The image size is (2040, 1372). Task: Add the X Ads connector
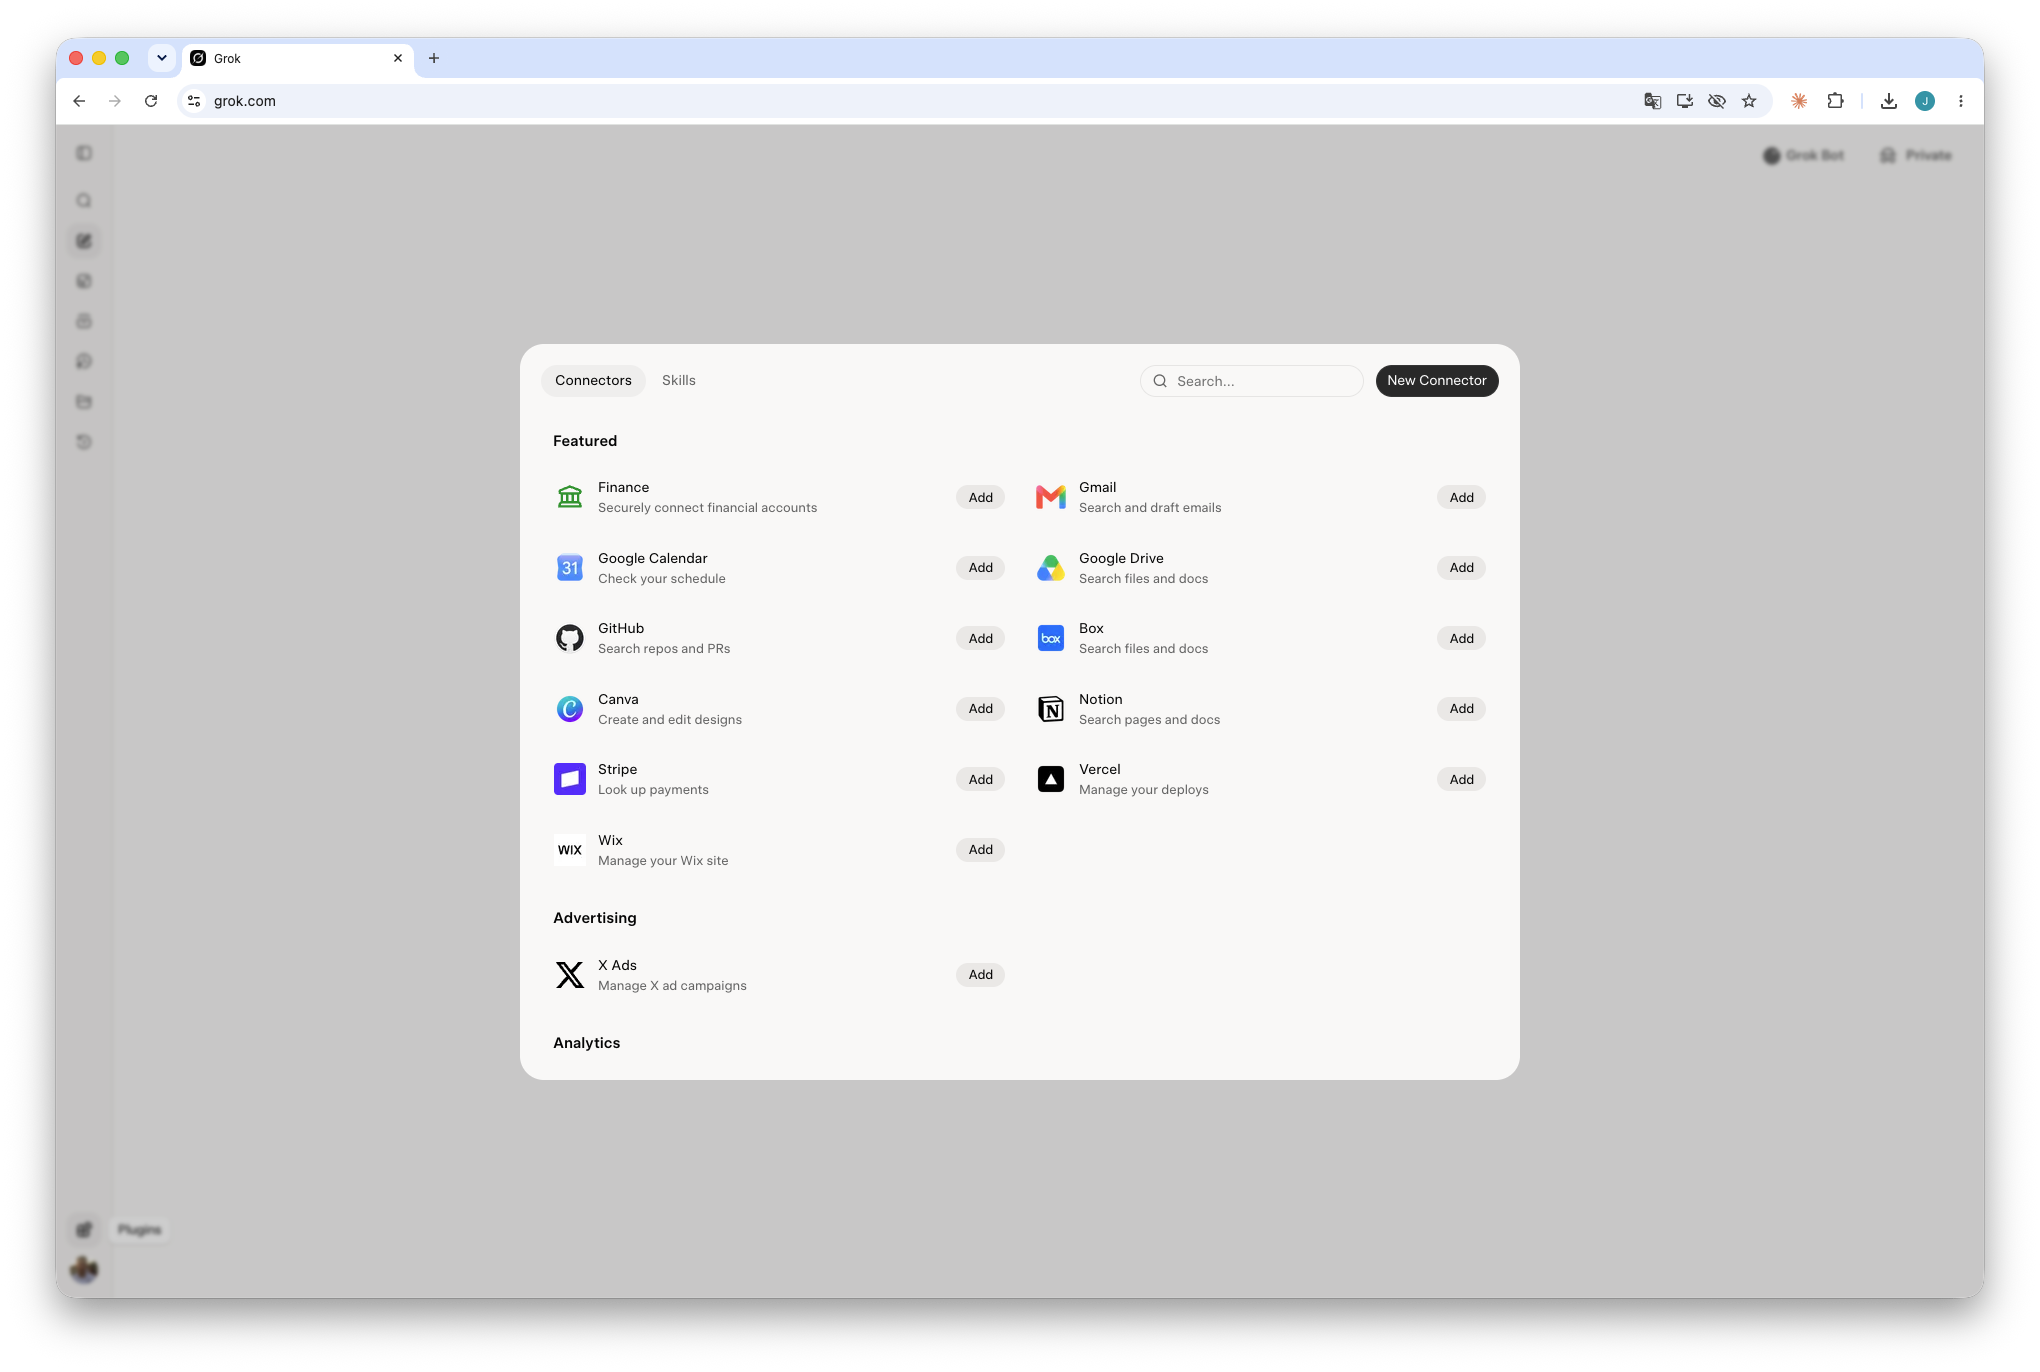tap(980, 975)
